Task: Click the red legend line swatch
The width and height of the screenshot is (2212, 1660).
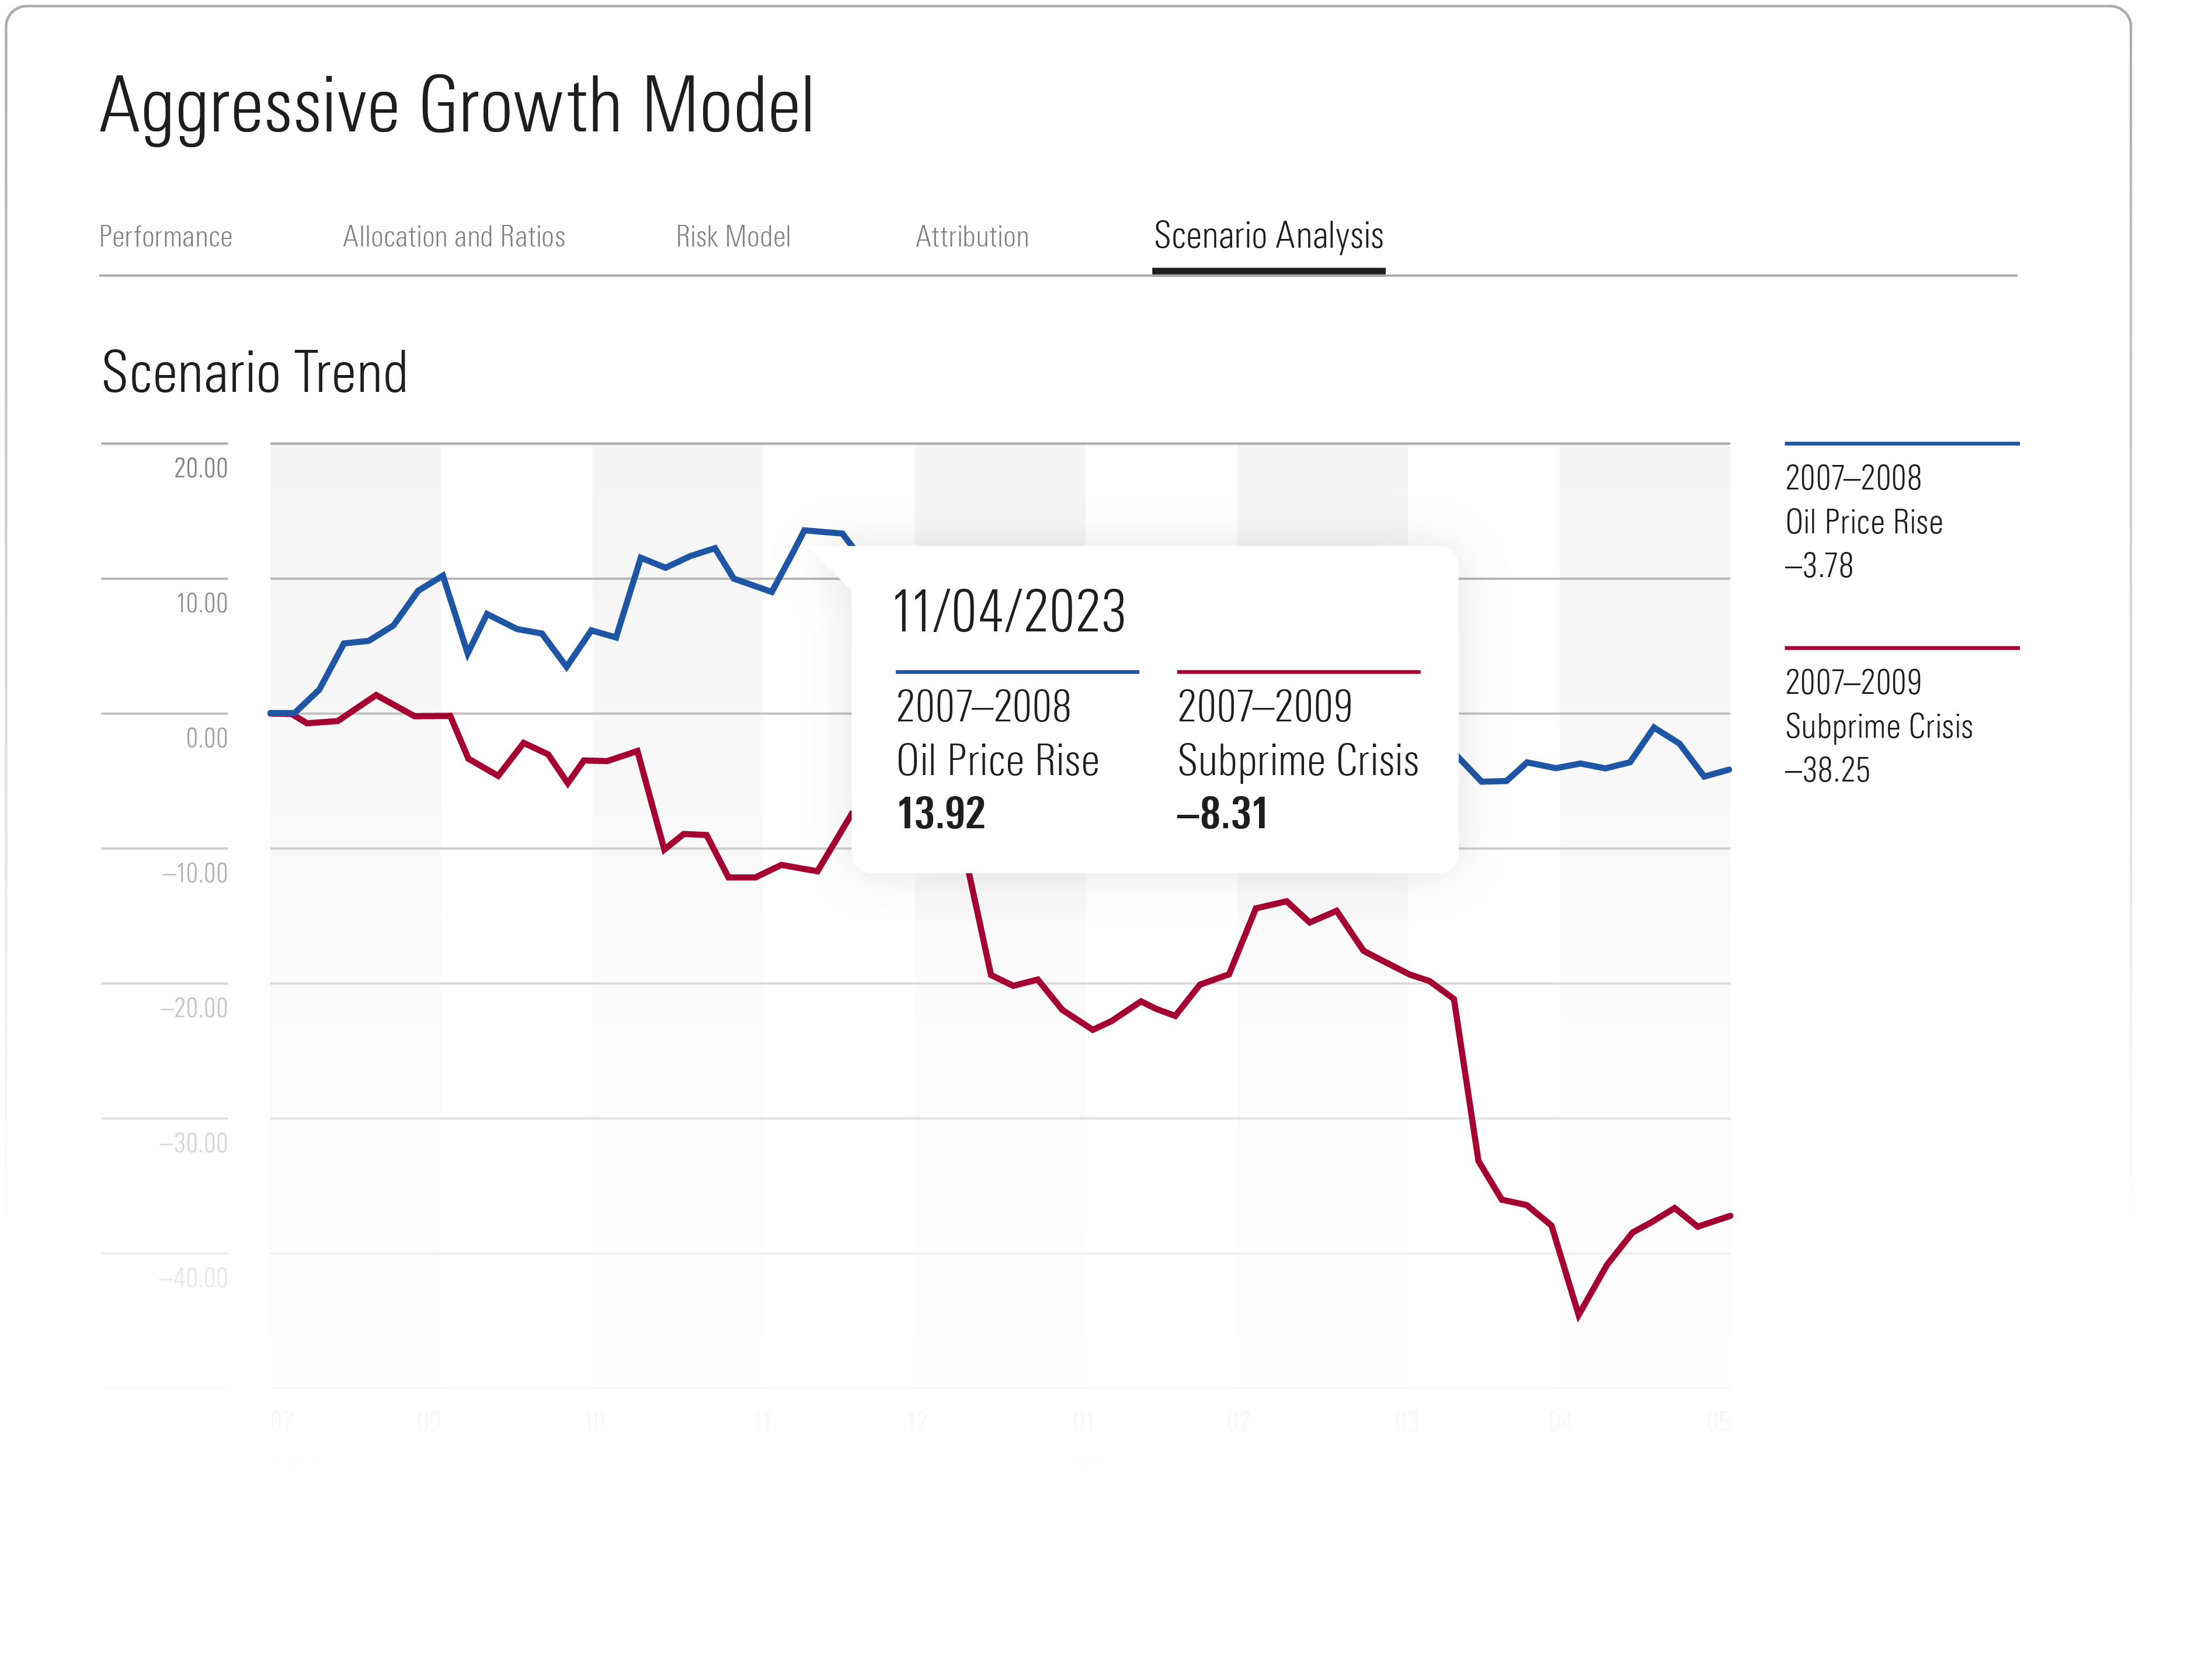Action: 1901,648
